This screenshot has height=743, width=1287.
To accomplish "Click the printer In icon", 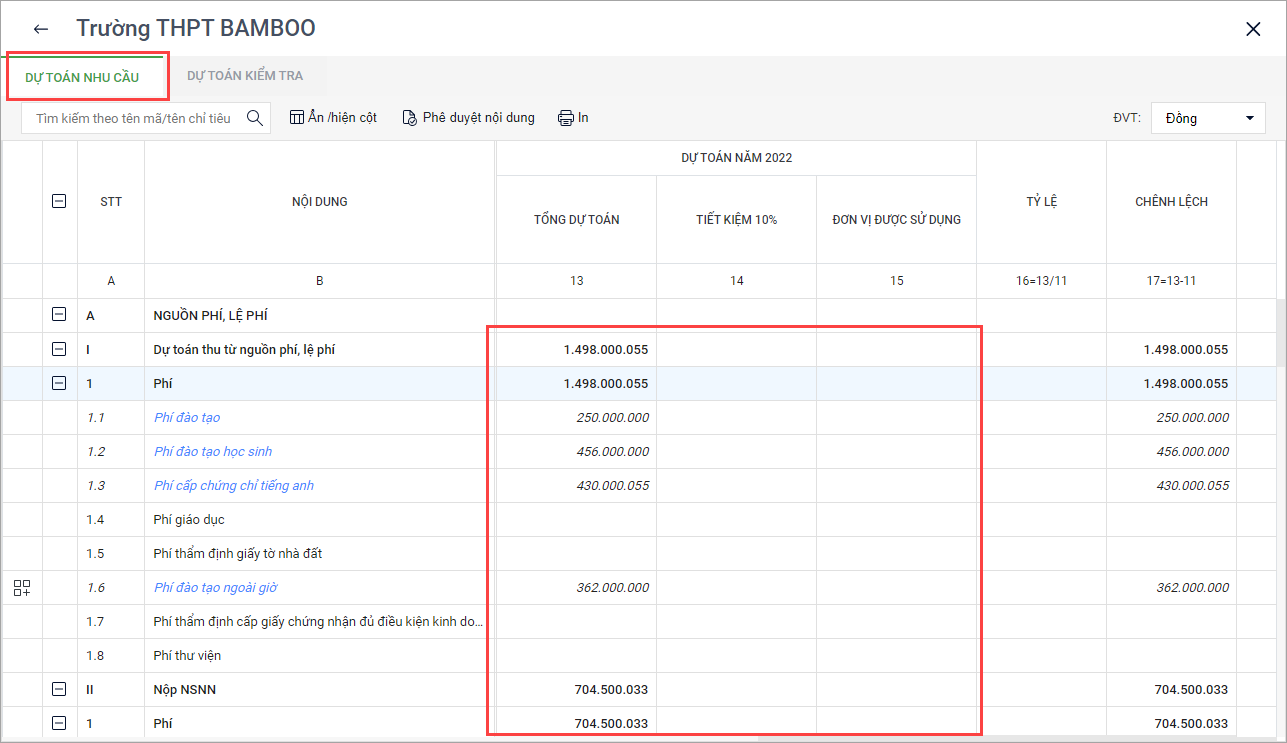I will 566,118.
